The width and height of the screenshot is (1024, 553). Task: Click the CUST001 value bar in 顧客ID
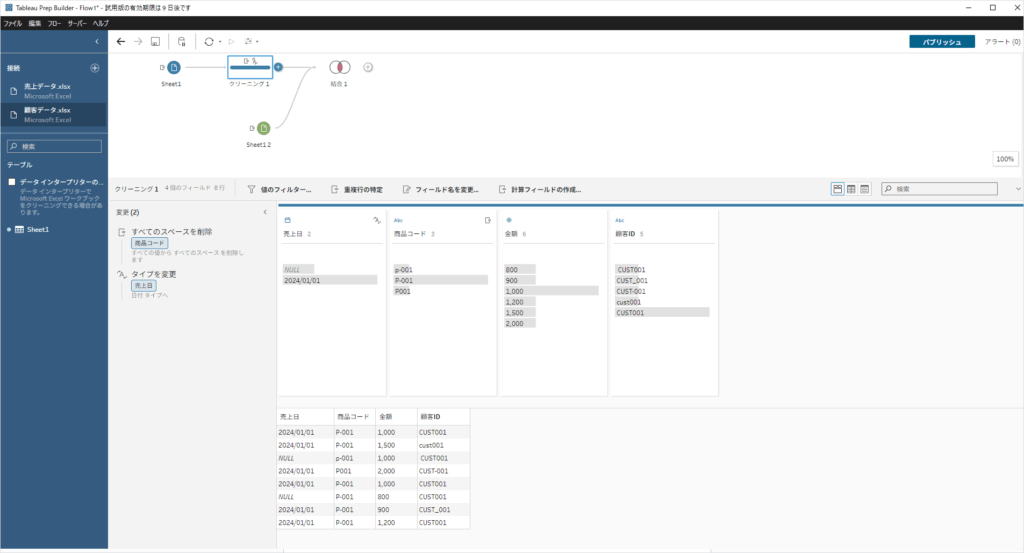point(662,312)
